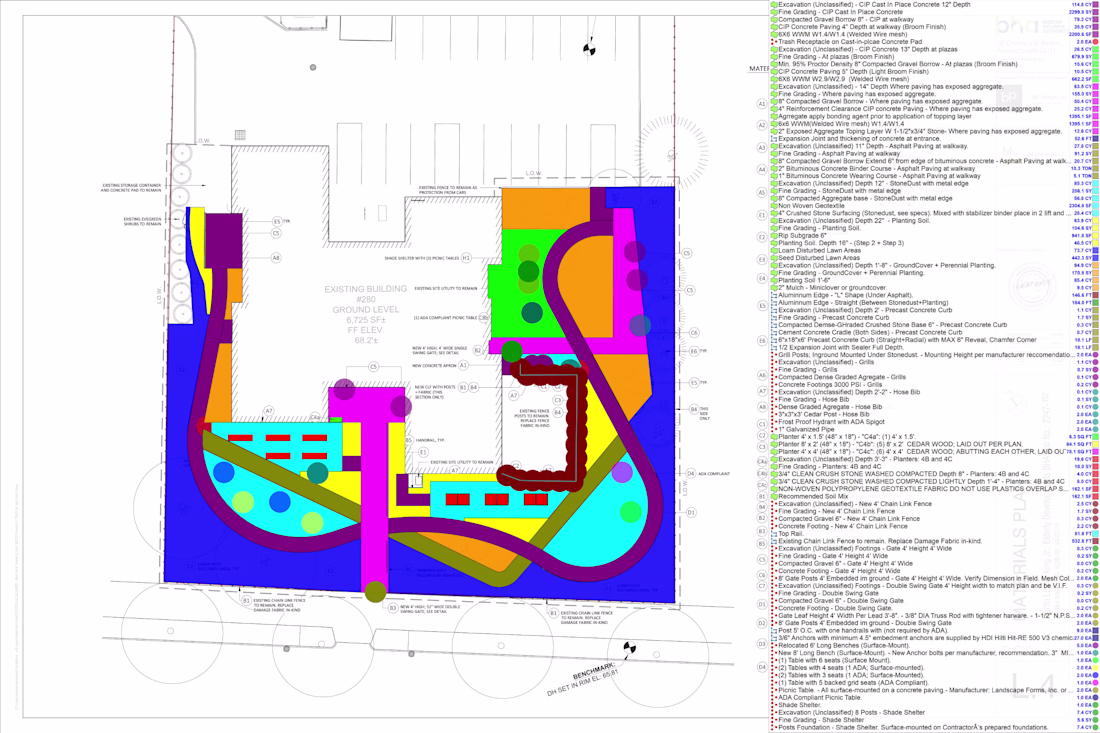Select "Excavation (Unclassified) - CIP Cast In Place Concrete 12" Depth"

[874, 4]
